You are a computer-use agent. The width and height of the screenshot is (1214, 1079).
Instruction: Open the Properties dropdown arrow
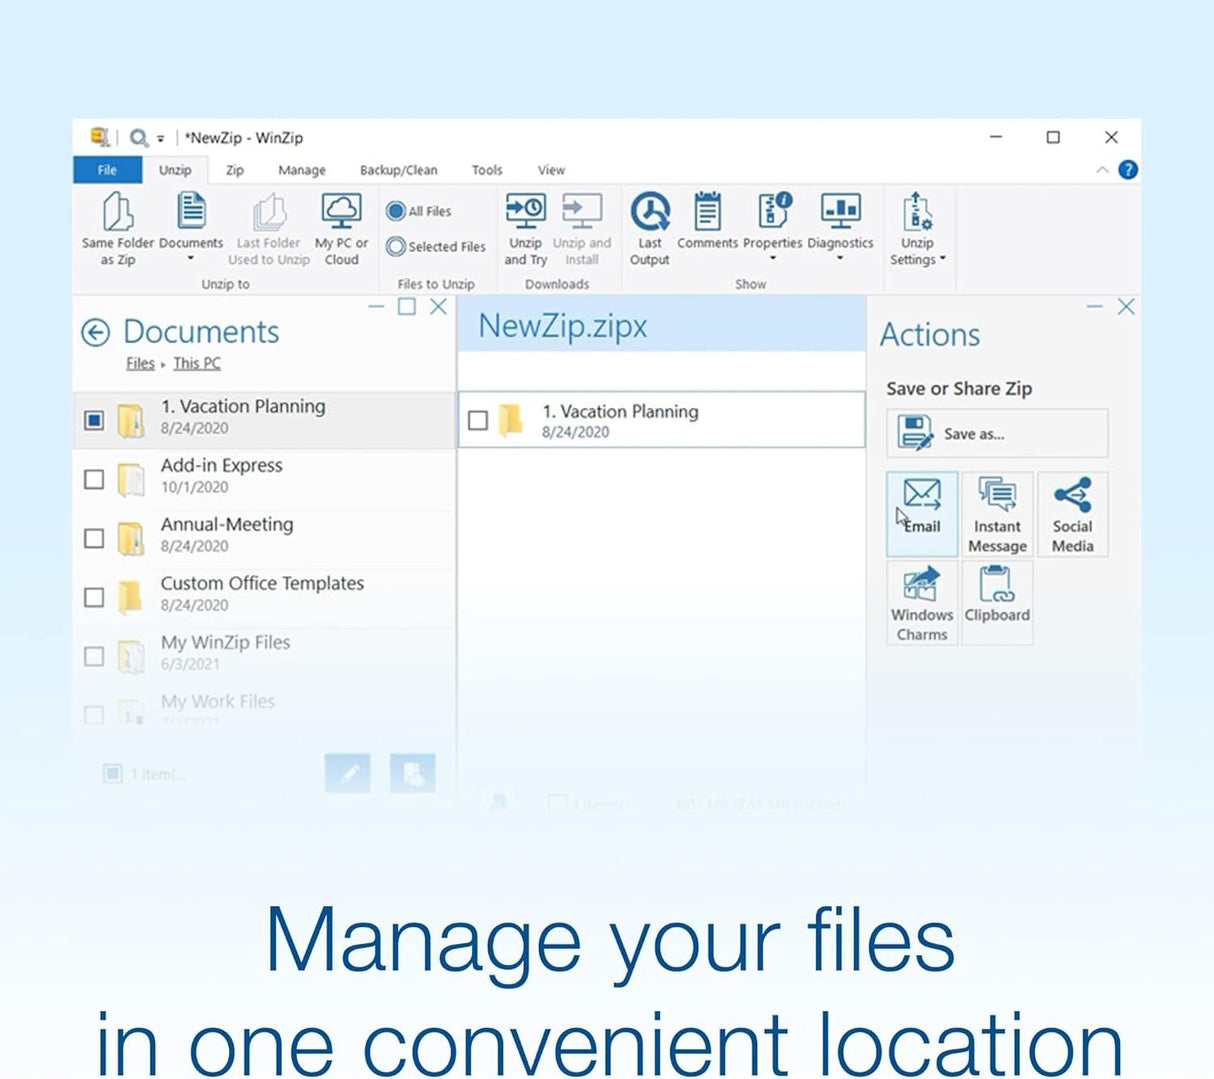pyautogui.click(x=773, y=259)
